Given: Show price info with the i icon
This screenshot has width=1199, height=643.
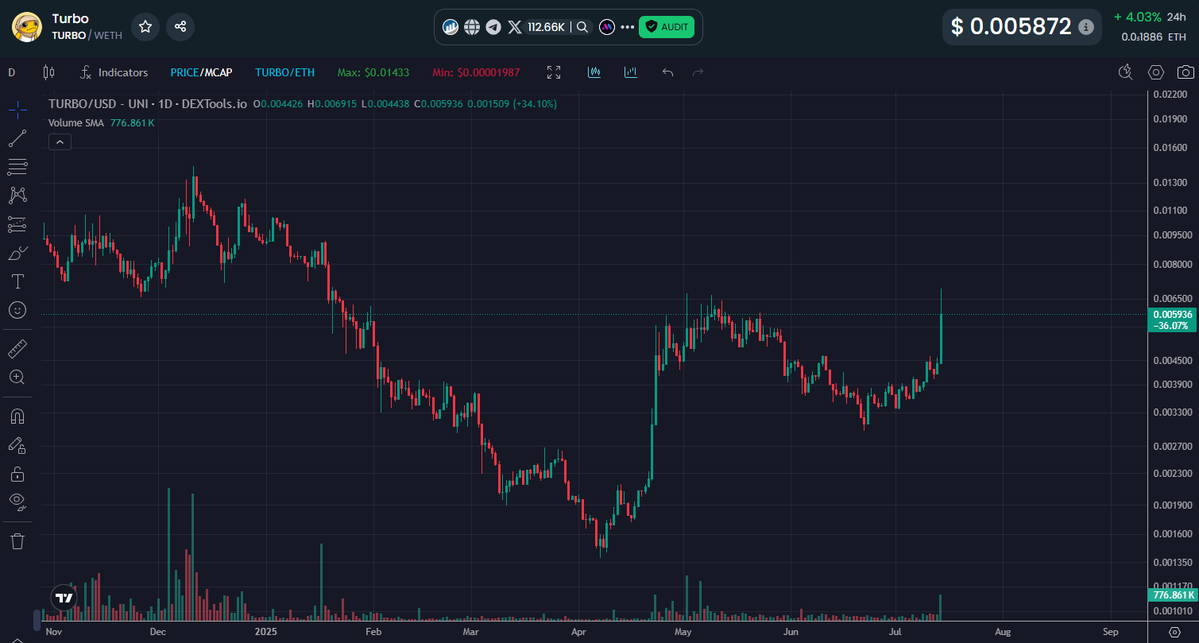Looking at the screenshot, I should coord(1086,27).
